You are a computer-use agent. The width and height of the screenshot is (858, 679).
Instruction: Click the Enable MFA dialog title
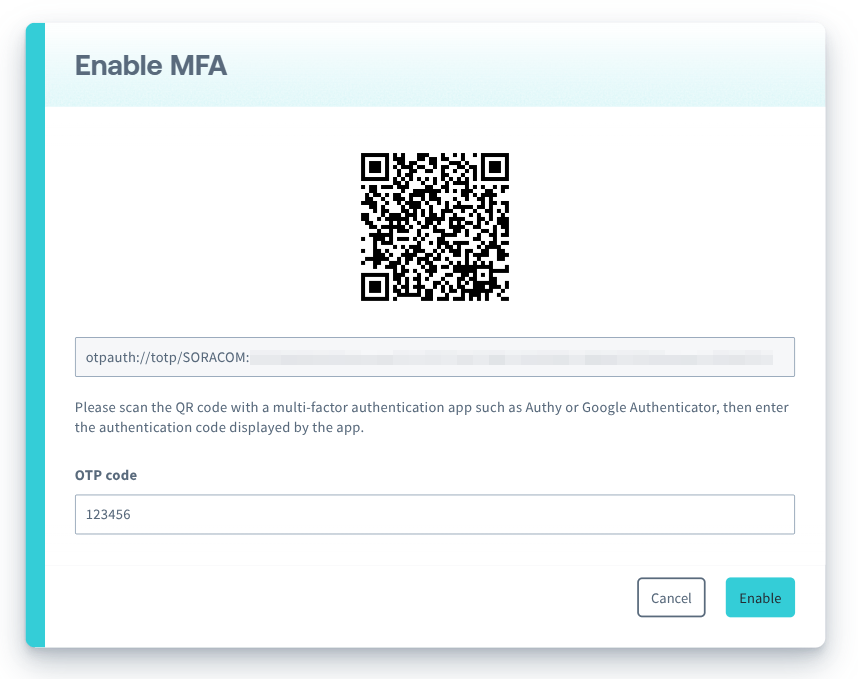151,65
